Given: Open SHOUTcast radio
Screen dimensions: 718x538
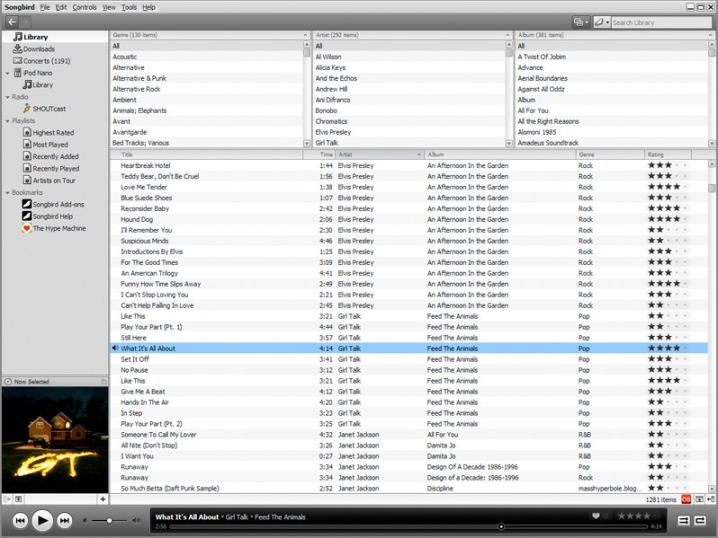Looking at the screenshot, I should pos(49,108).
